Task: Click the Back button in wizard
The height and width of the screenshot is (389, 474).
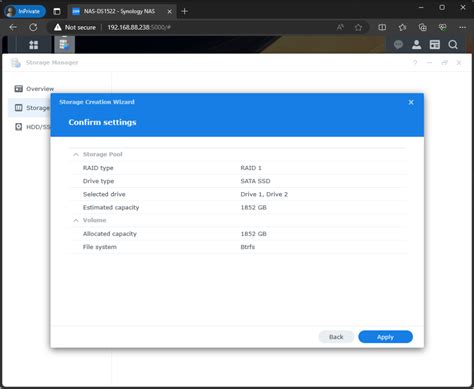Action: point(336,337)
